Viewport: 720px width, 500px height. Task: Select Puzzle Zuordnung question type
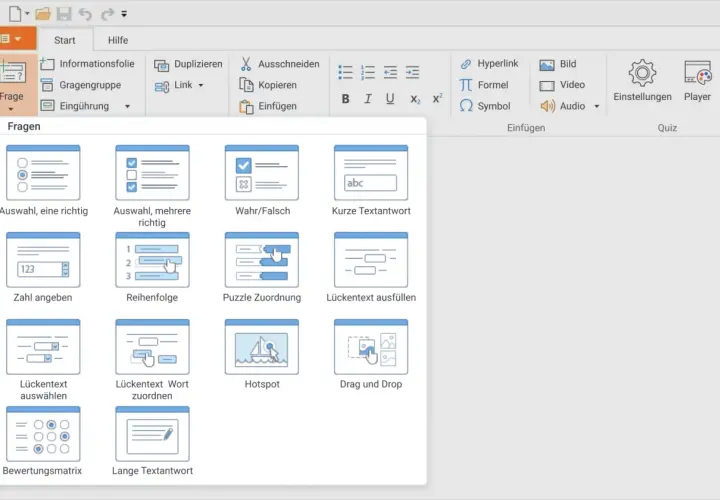pos(262,267)
